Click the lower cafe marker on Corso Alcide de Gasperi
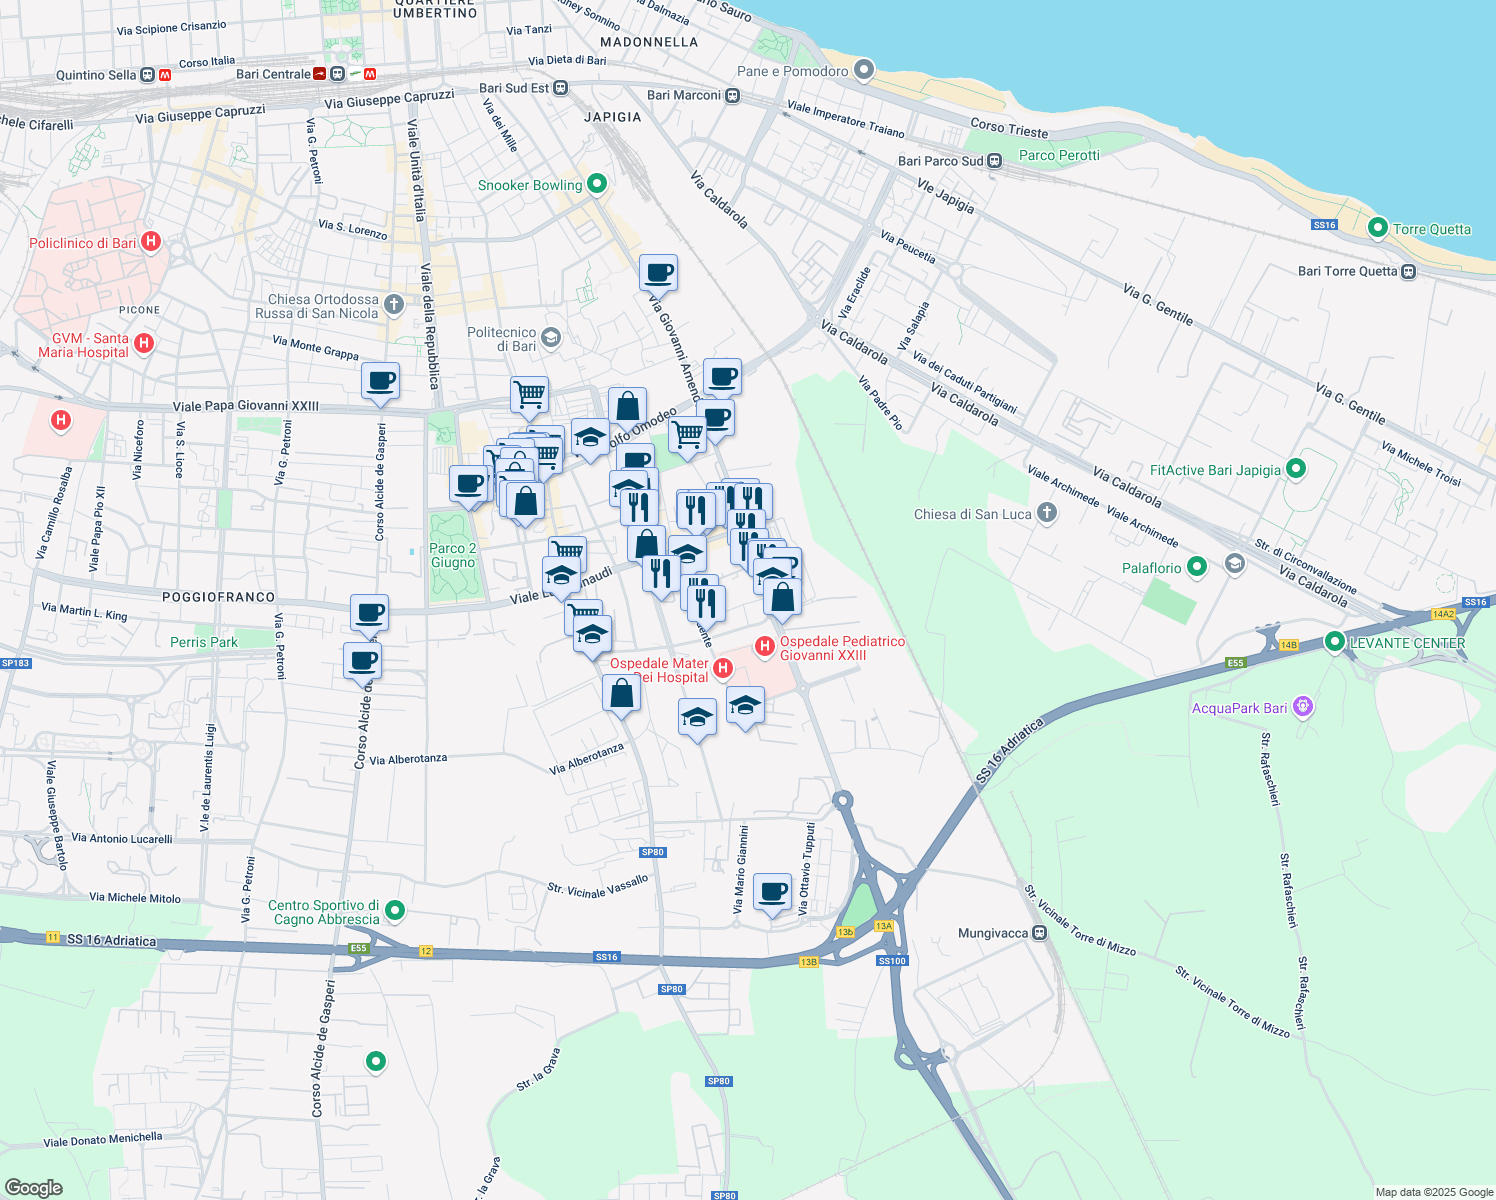The image size is (1496, 1200). (x=362, y=662)
